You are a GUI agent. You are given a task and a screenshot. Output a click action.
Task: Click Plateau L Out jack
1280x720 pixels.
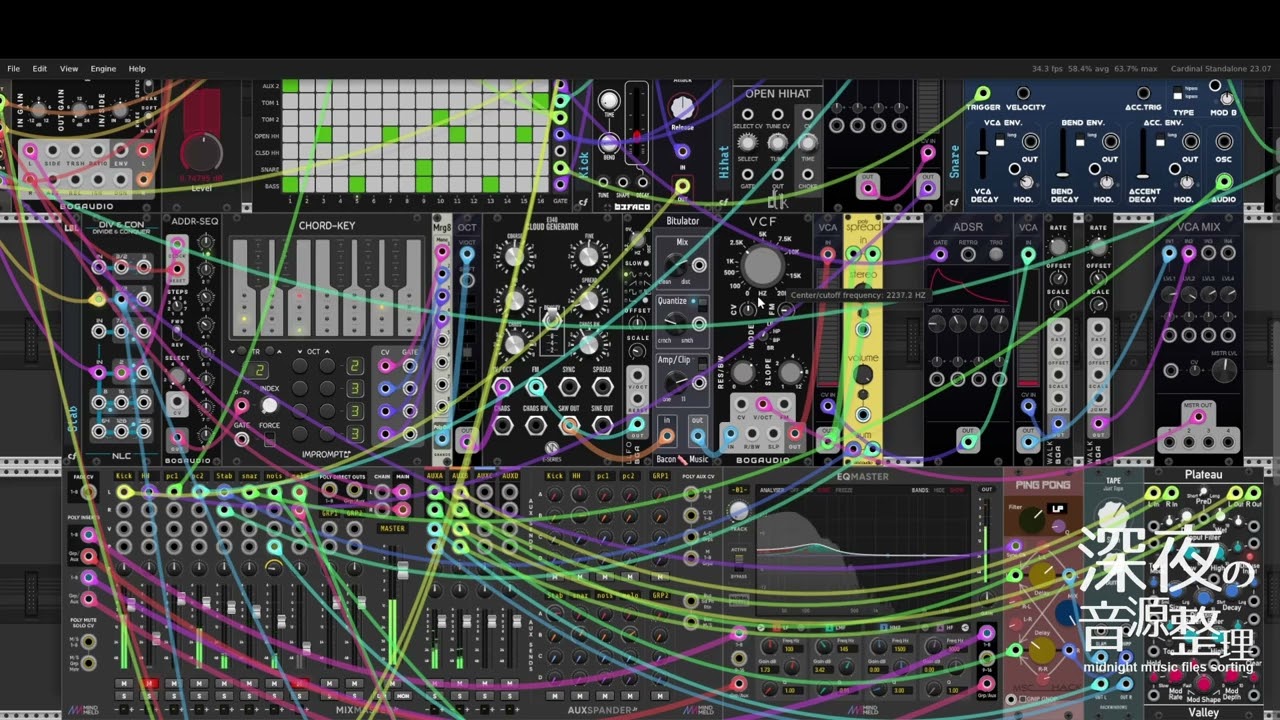(x=1234, y=493)
